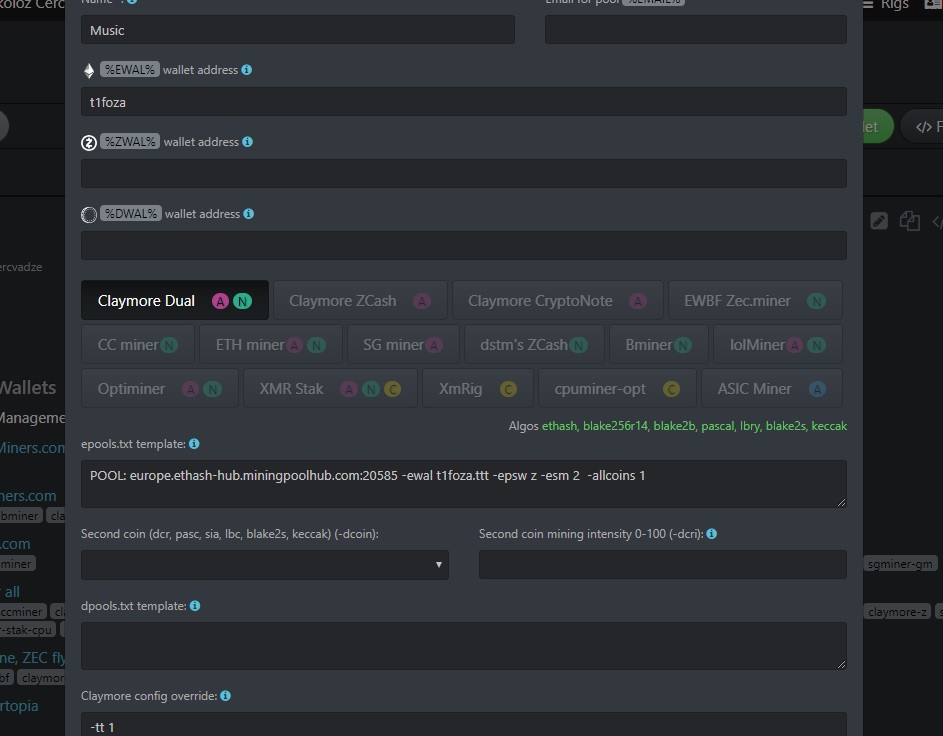Open the Second coin dropdown
Screen dimensions: 943x736
pyautogui.click(x=265, y=565)
